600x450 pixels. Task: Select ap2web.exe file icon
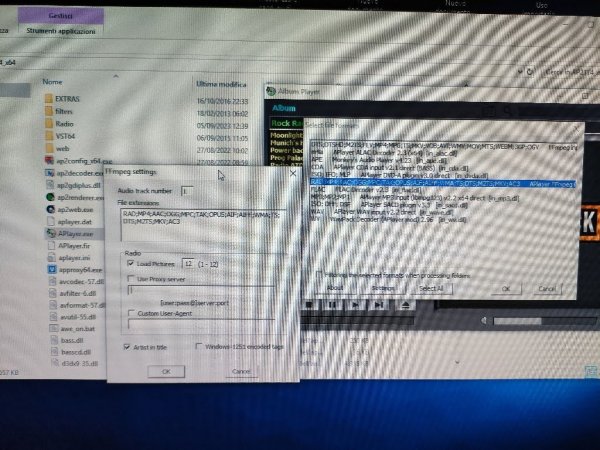pos(51,210)
